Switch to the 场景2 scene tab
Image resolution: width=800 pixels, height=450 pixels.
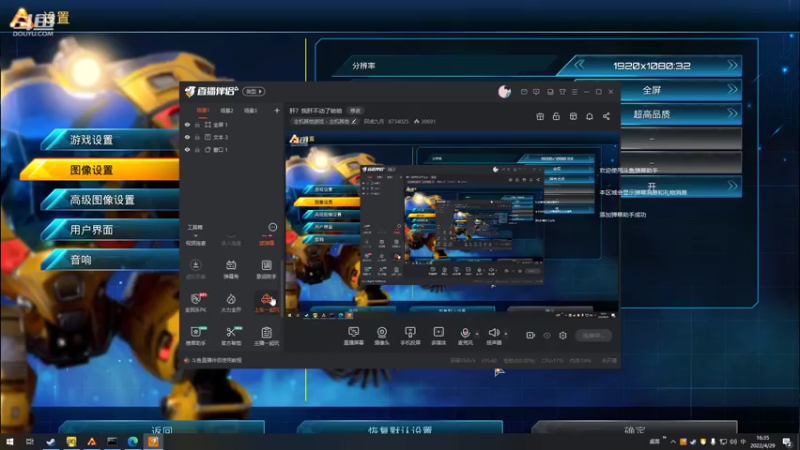click(227, 110)
